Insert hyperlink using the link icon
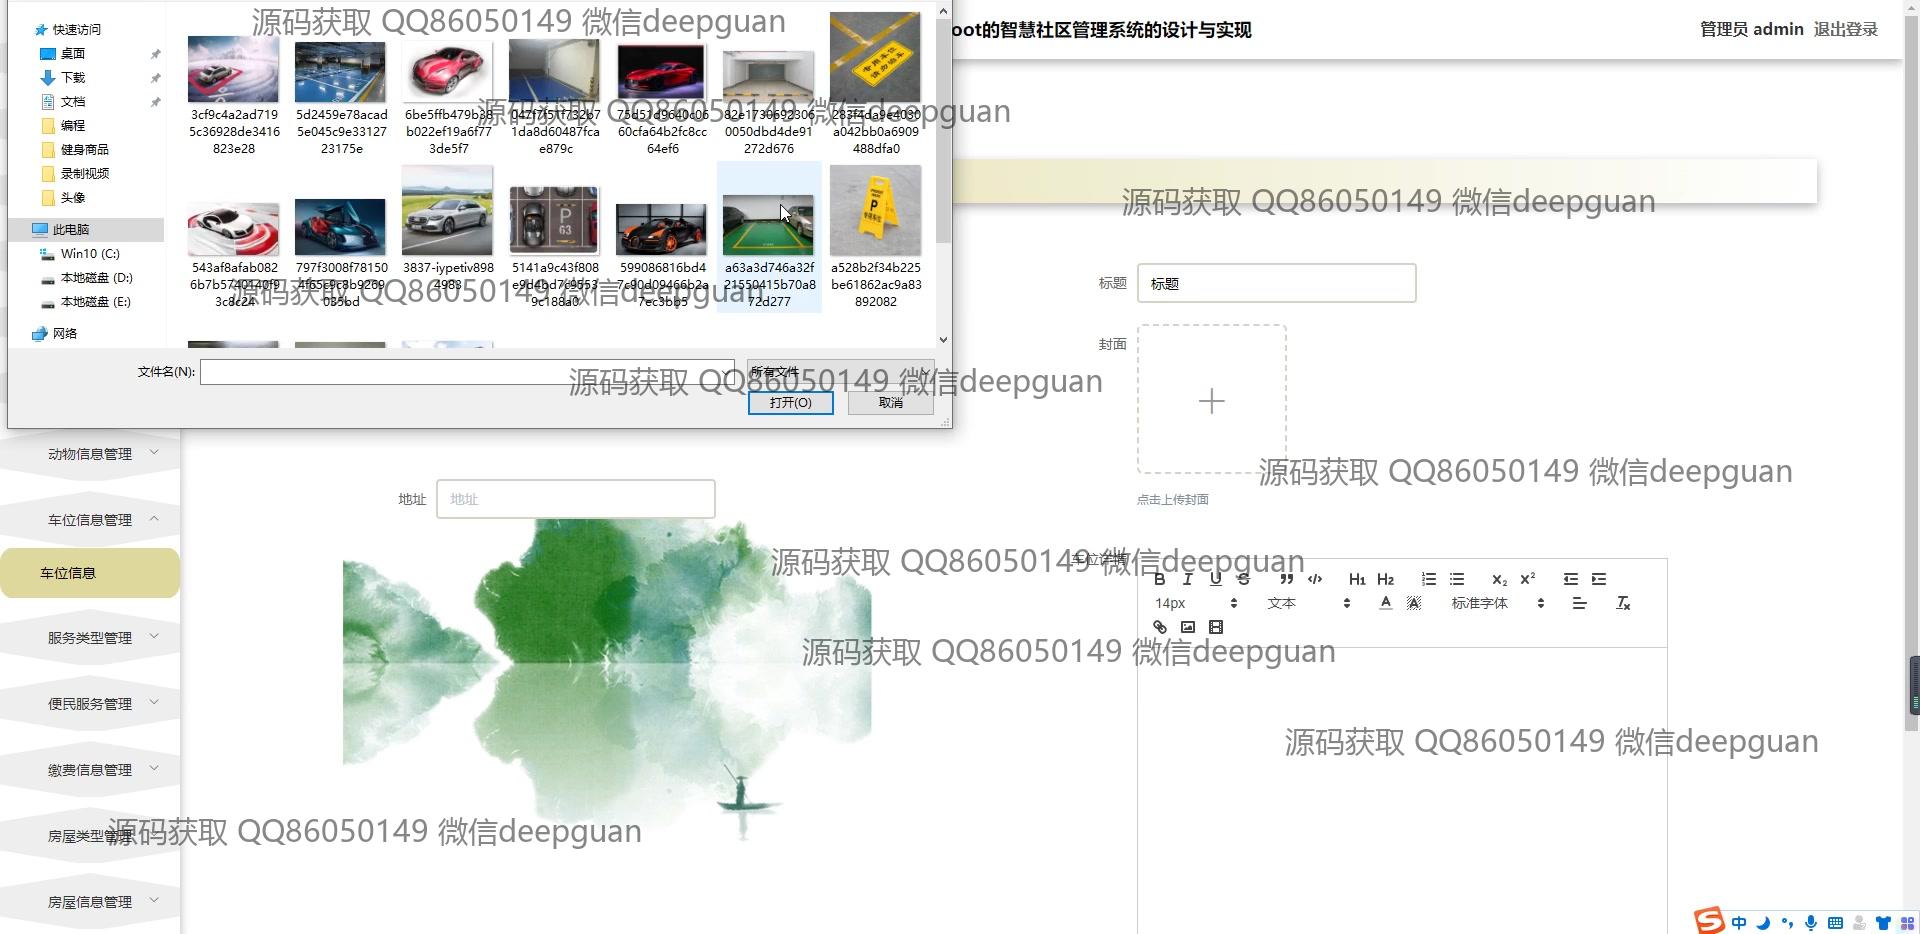This screenshot has width=1920, height=934. (x=1159, y=627)
